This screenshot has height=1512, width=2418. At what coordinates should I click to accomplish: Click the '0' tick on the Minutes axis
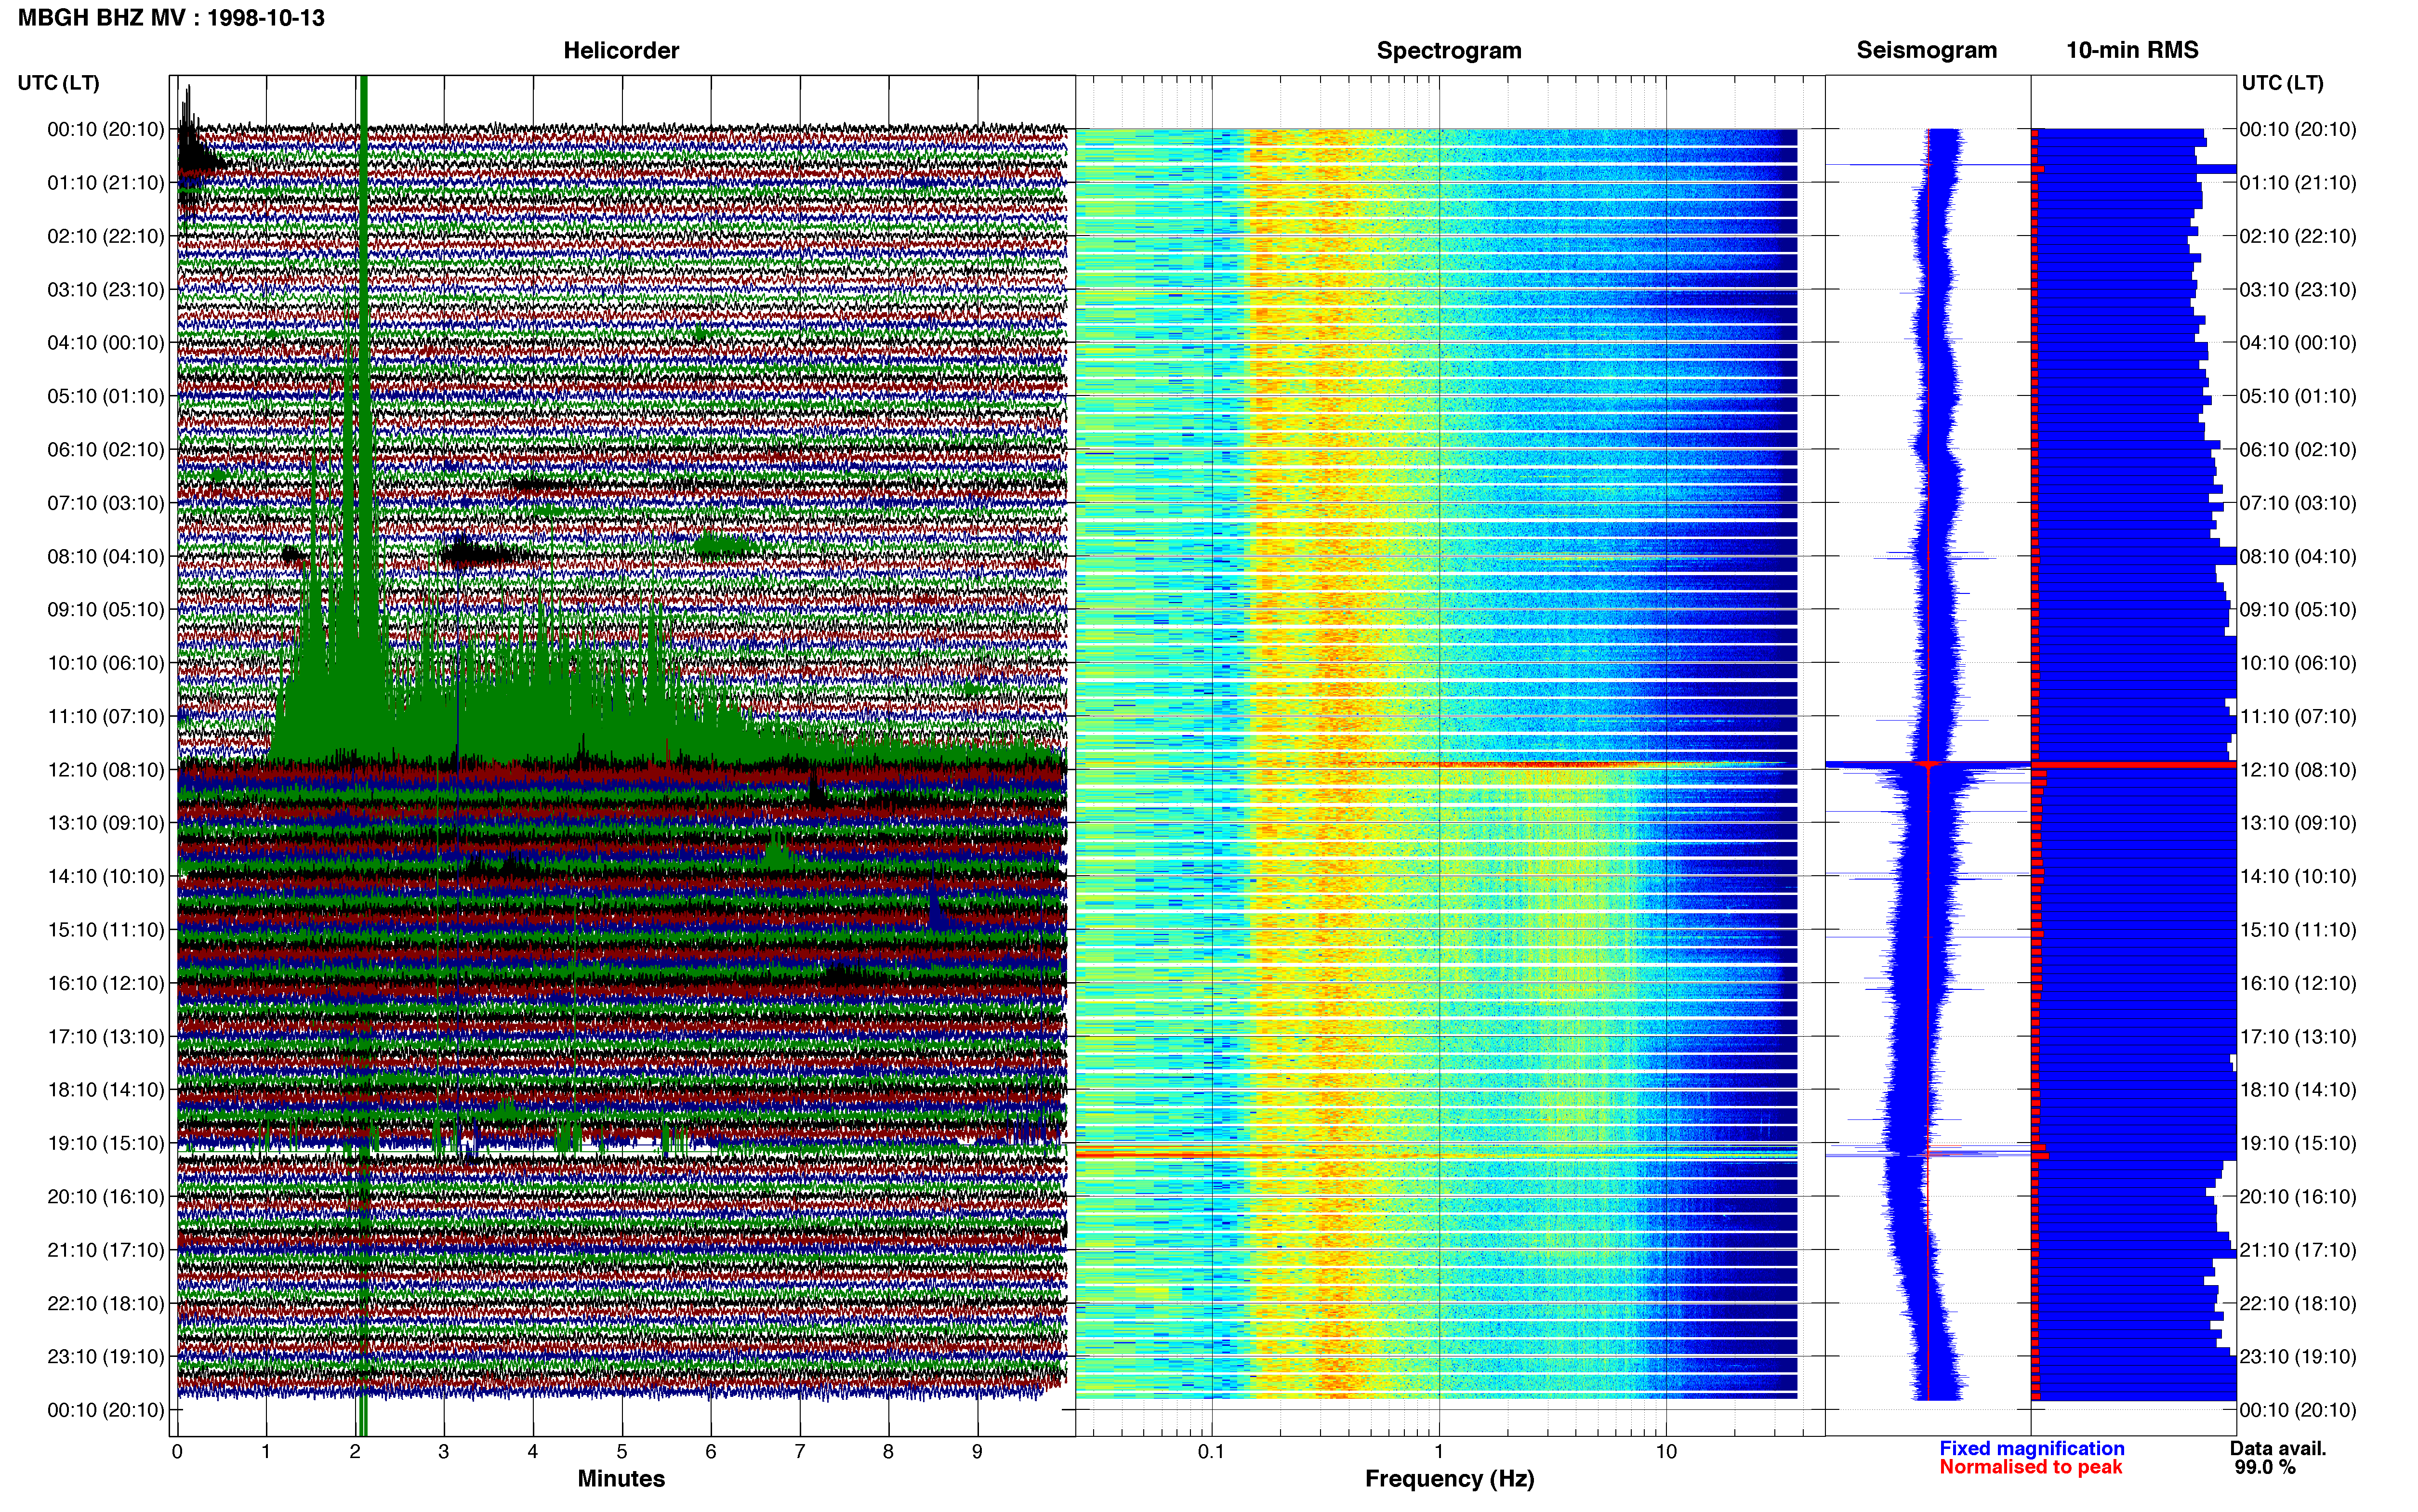[x=177, y=1452]
